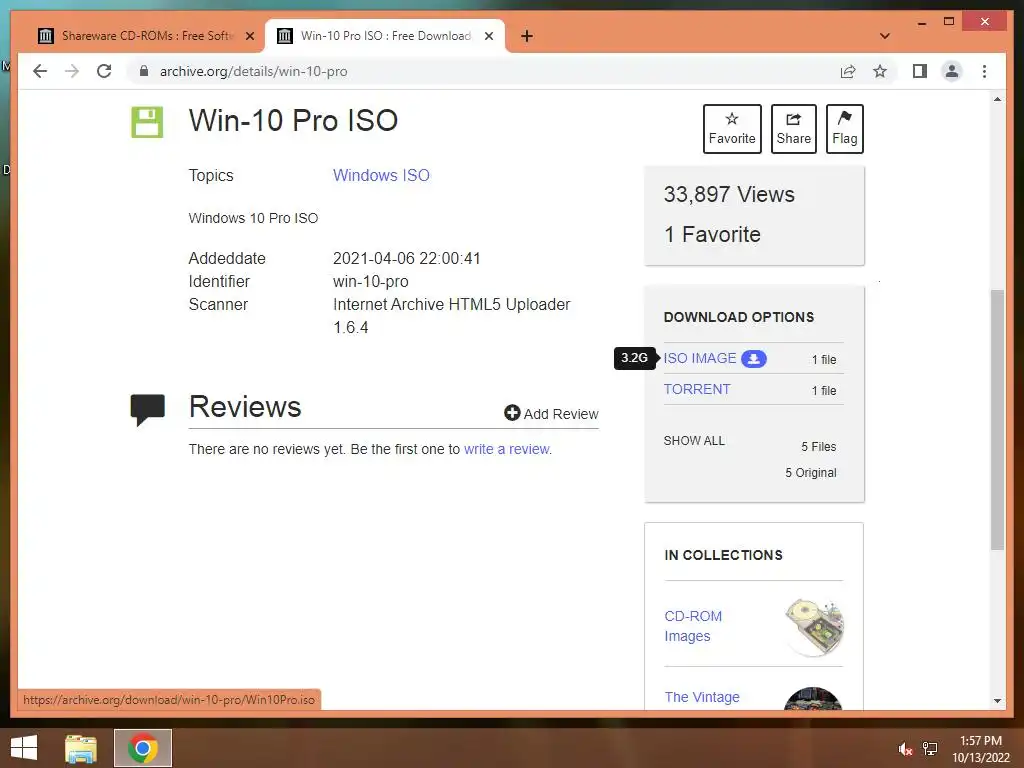Share this Win-10 Pro ISO item
Screen dimensions: 1024x768
point(793,129)
